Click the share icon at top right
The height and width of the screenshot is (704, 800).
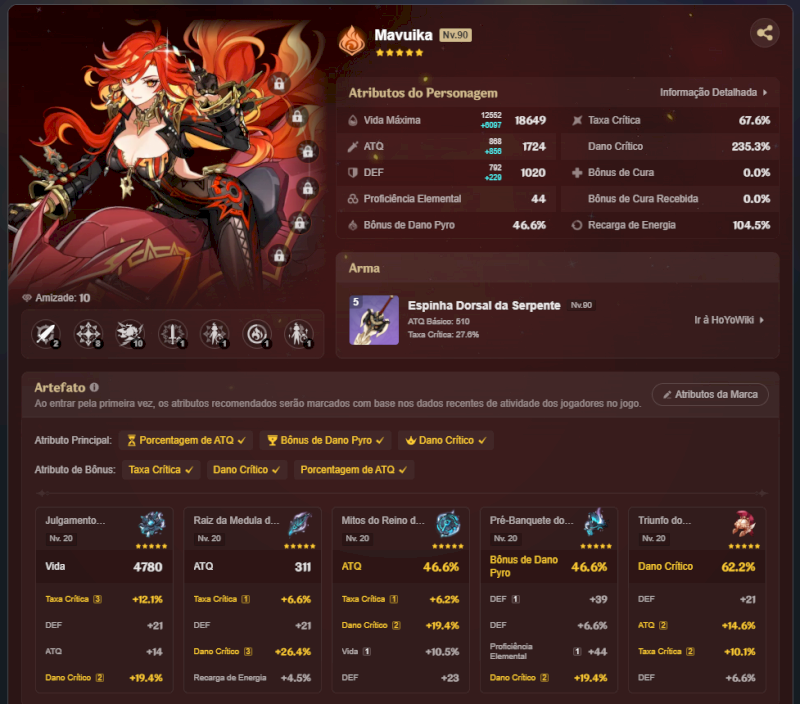point(764,33)
